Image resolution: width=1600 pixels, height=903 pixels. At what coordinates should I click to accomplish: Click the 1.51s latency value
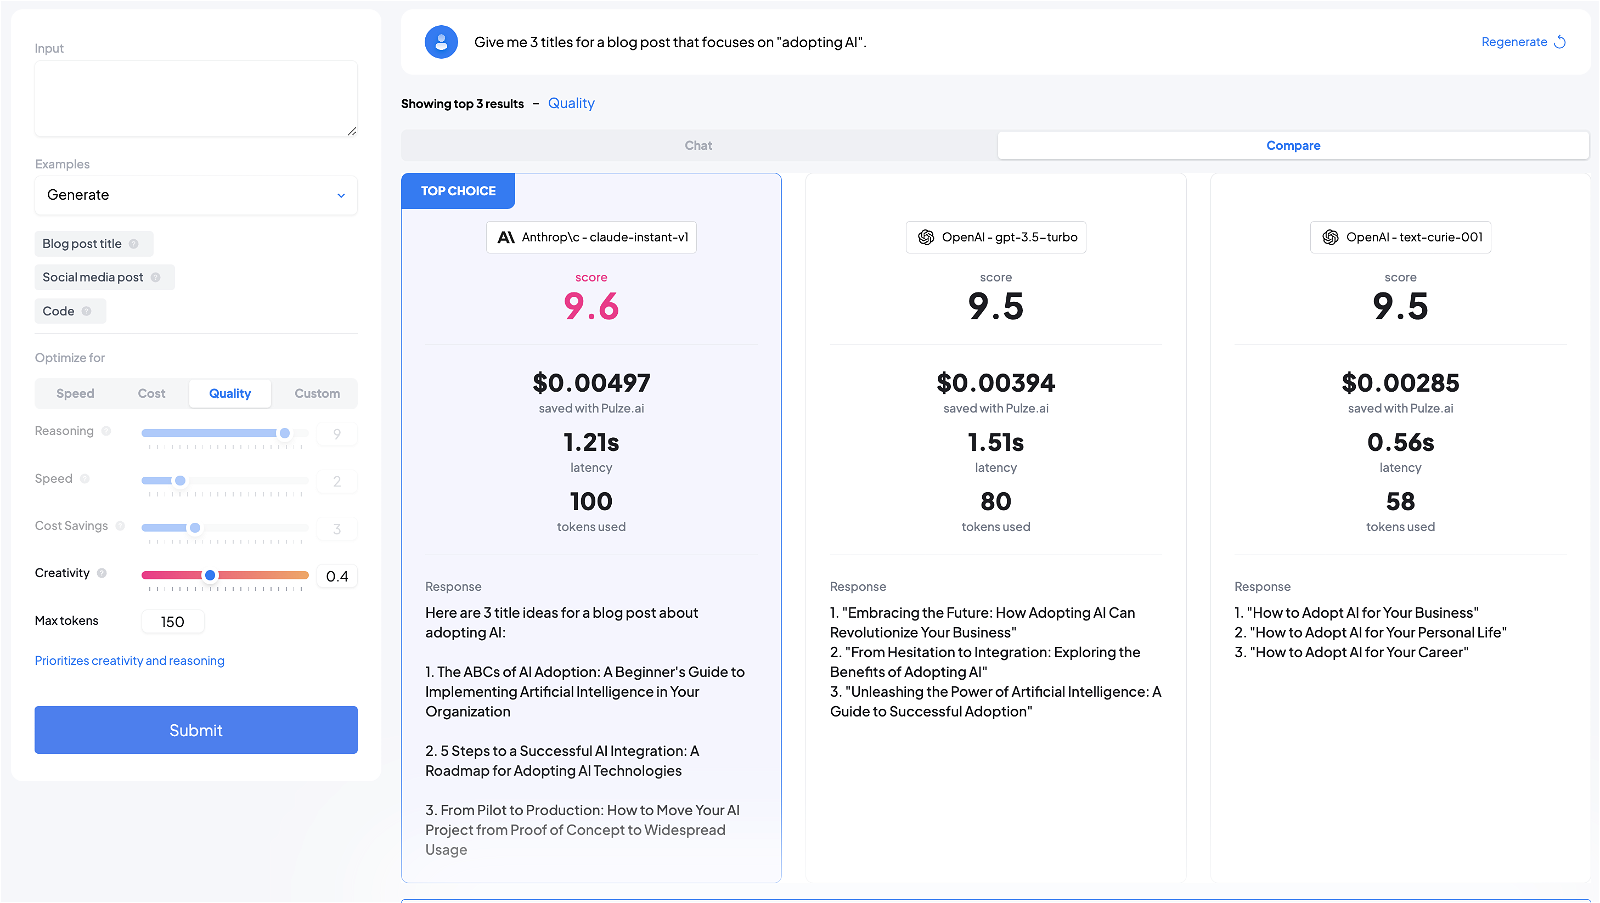[996, 442]
